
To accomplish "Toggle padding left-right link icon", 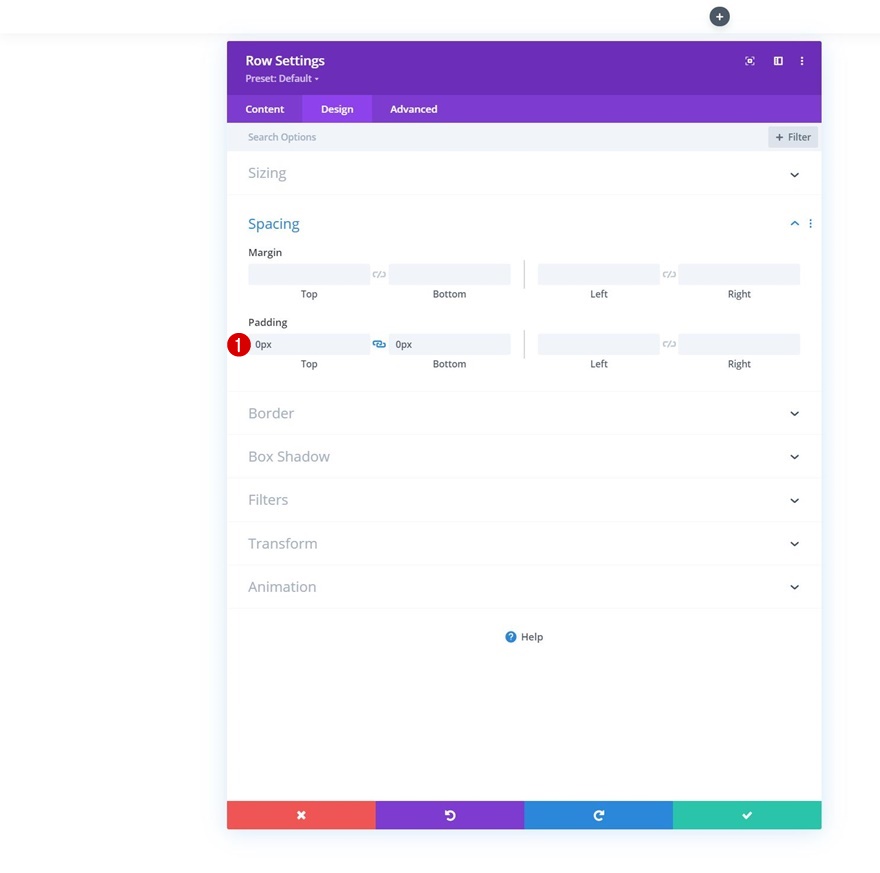I will 668,344.
